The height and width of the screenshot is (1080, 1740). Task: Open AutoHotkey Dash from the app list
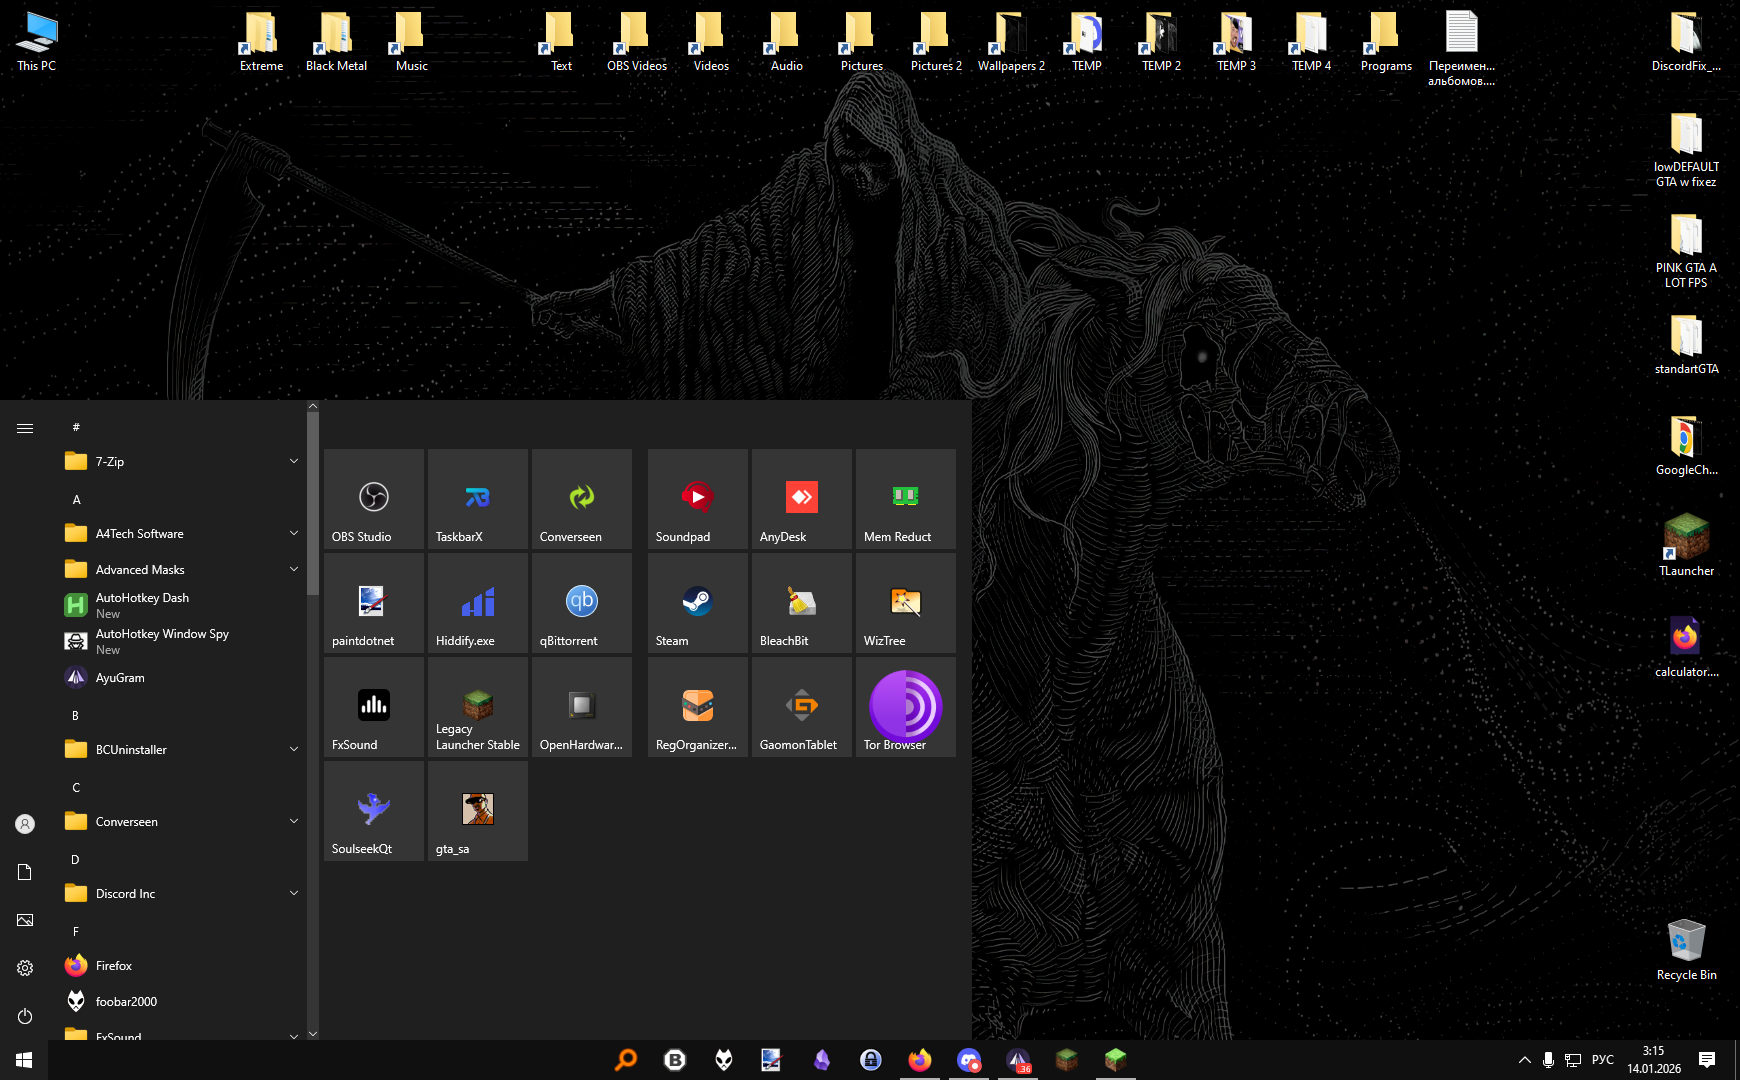[181, 606]
